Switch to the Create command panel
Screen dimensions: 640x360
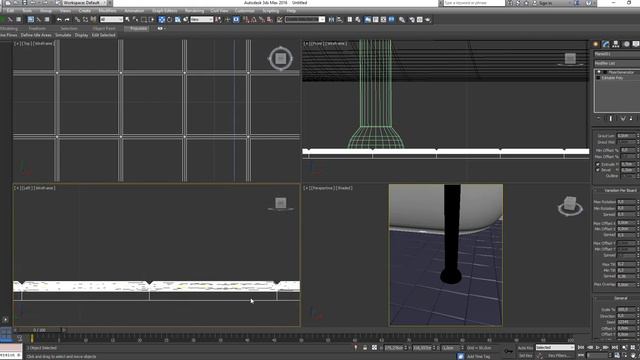[596, 44]
